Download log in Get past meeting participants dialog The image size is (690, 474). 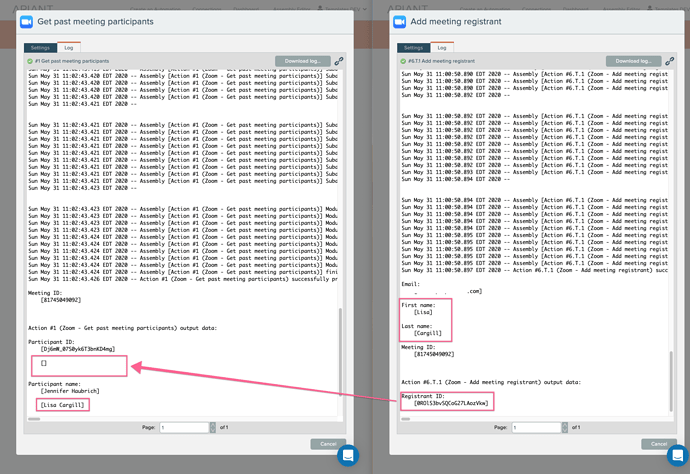303,61
